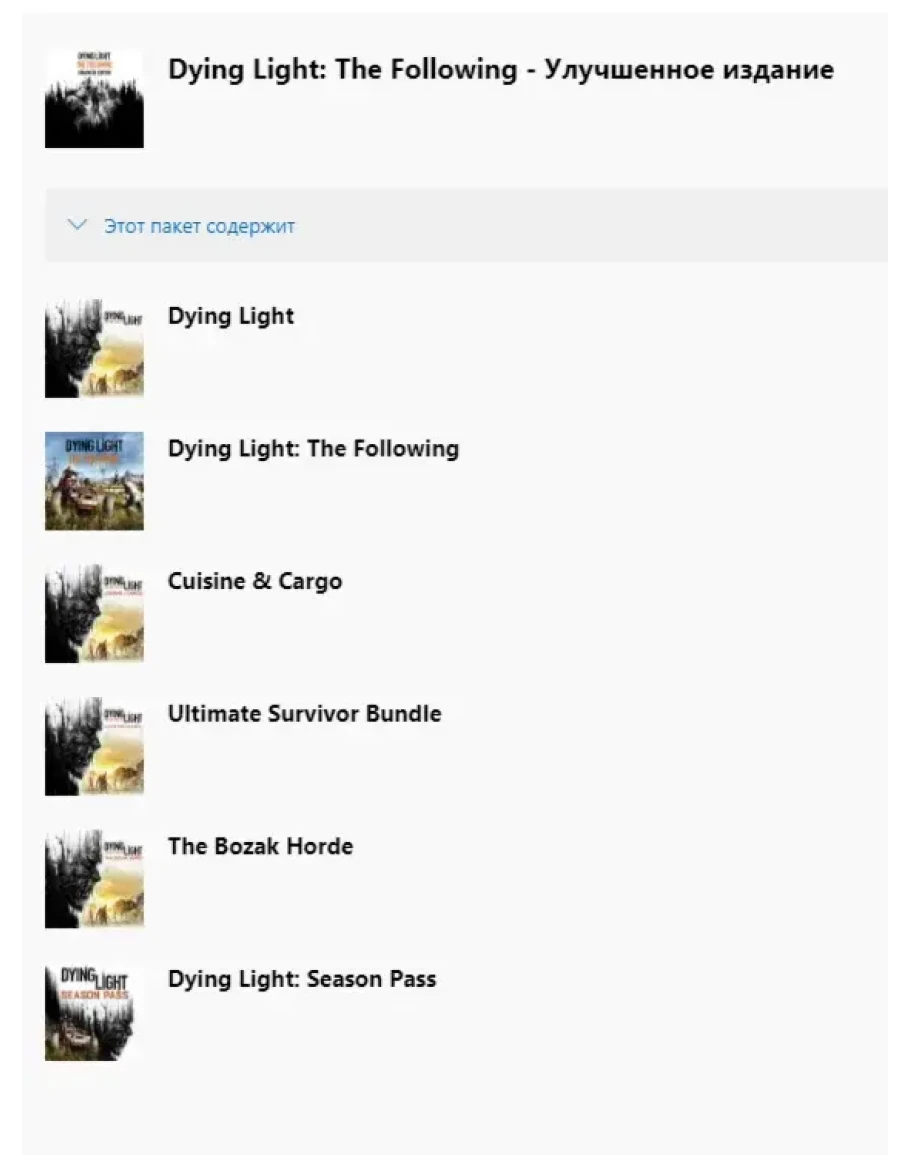Open 'The Bozak Horde' title

pos(260,846)
